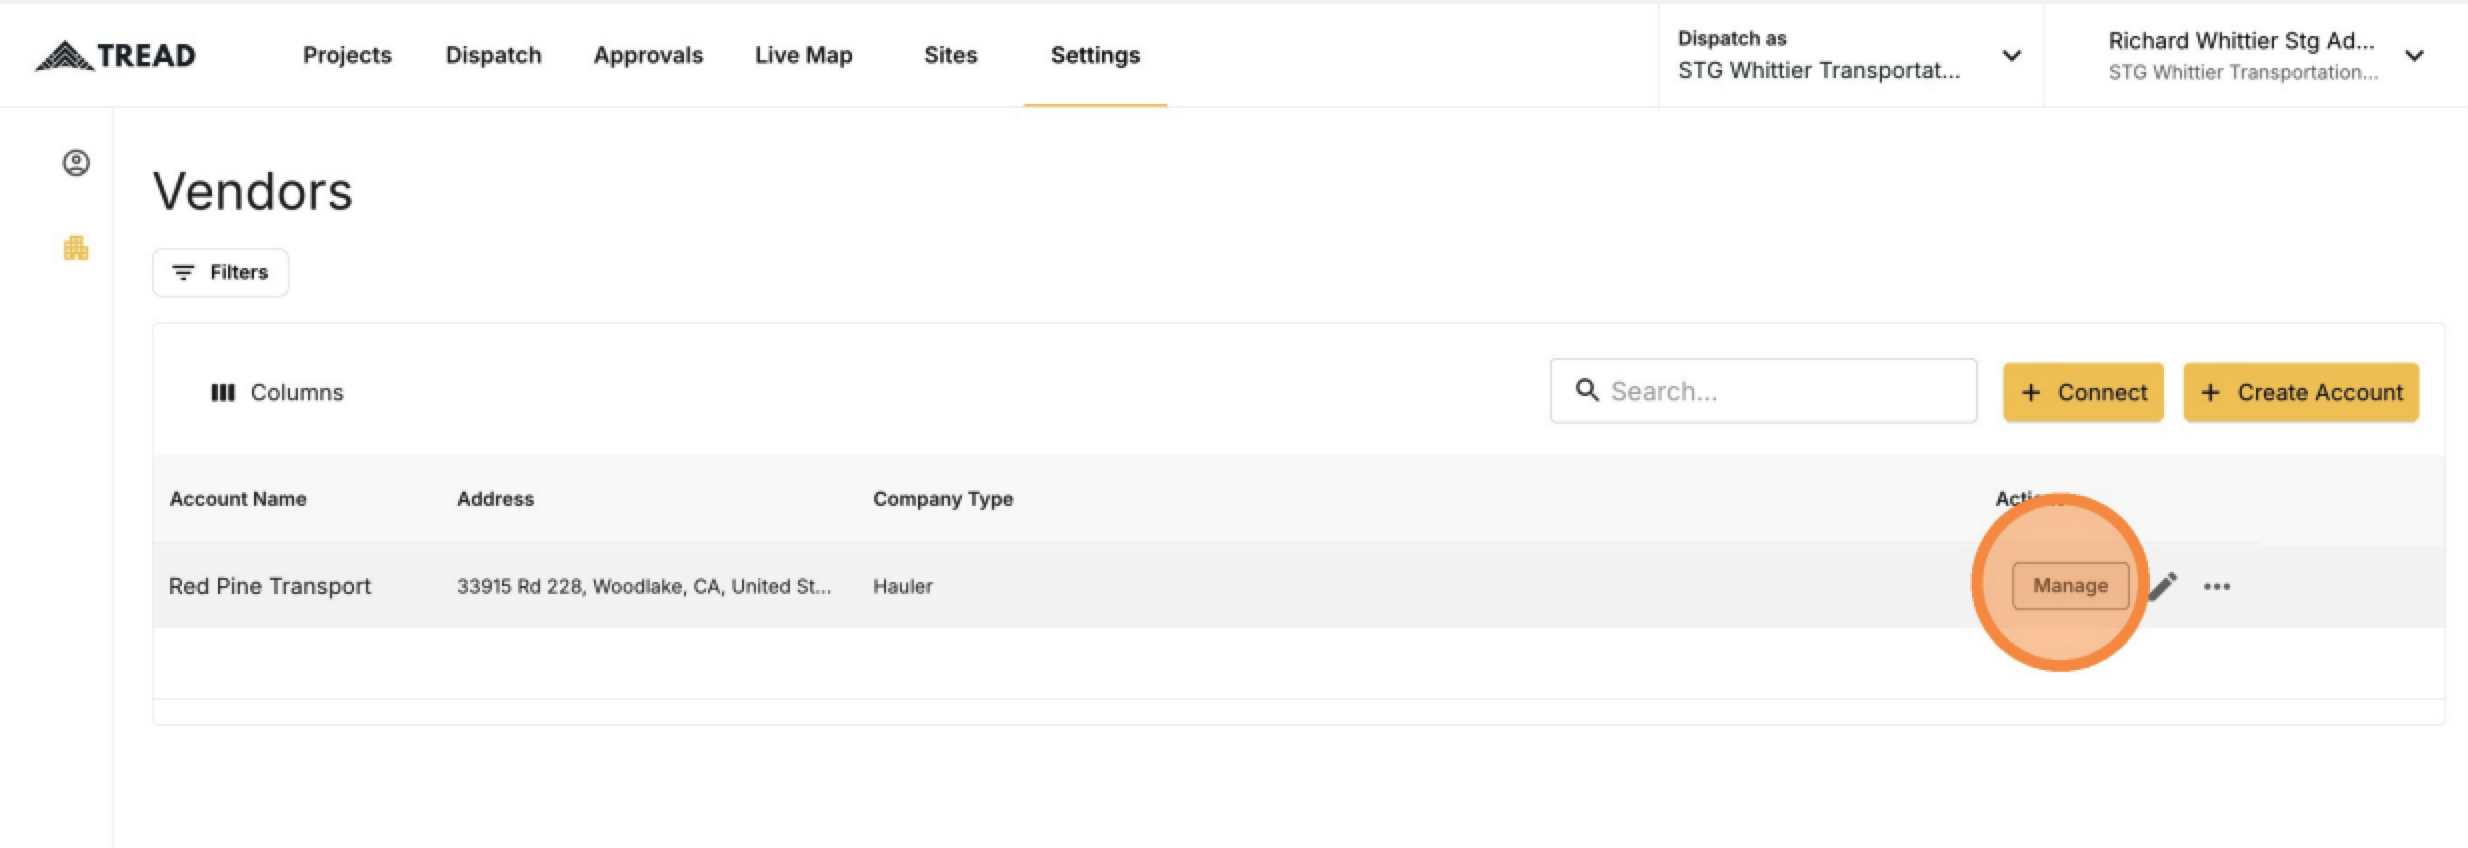Focus the vendor Search field
This screenshot has height=848, width=2468.
1763,391
